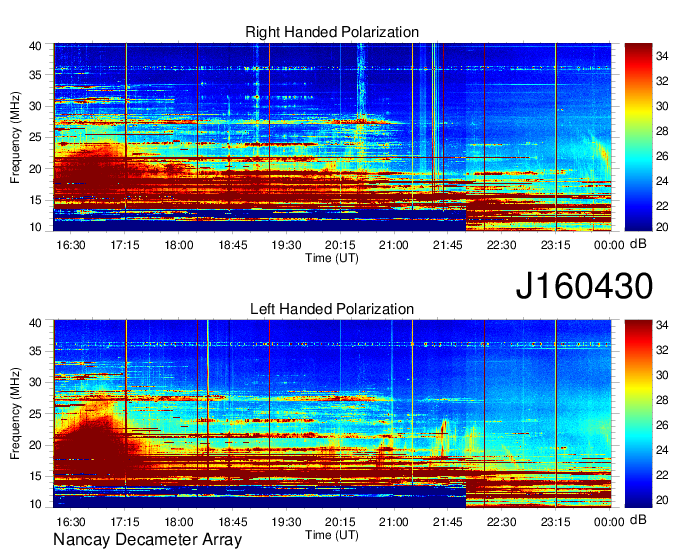
Task: Click the 21:45 time tick under Right Handed plot
Action: [x=448, y=245]
